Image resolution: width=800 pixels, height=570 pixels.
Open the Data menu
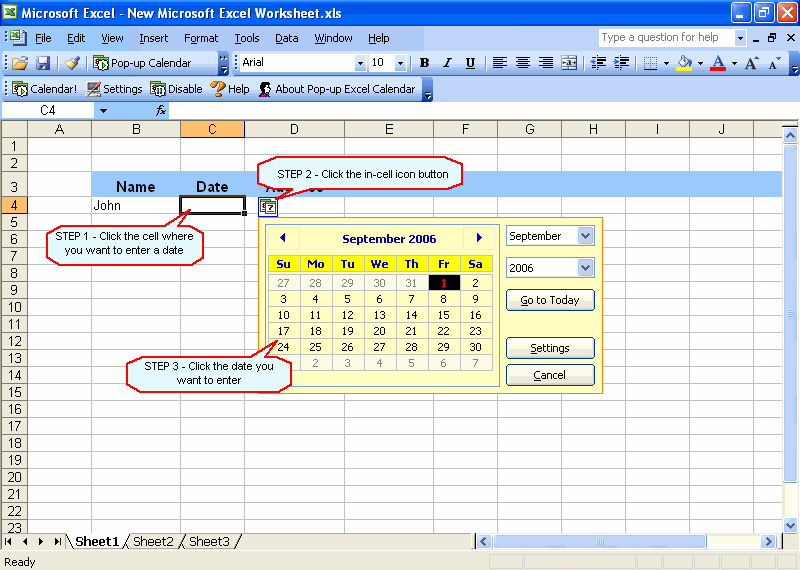pos(287,38)
